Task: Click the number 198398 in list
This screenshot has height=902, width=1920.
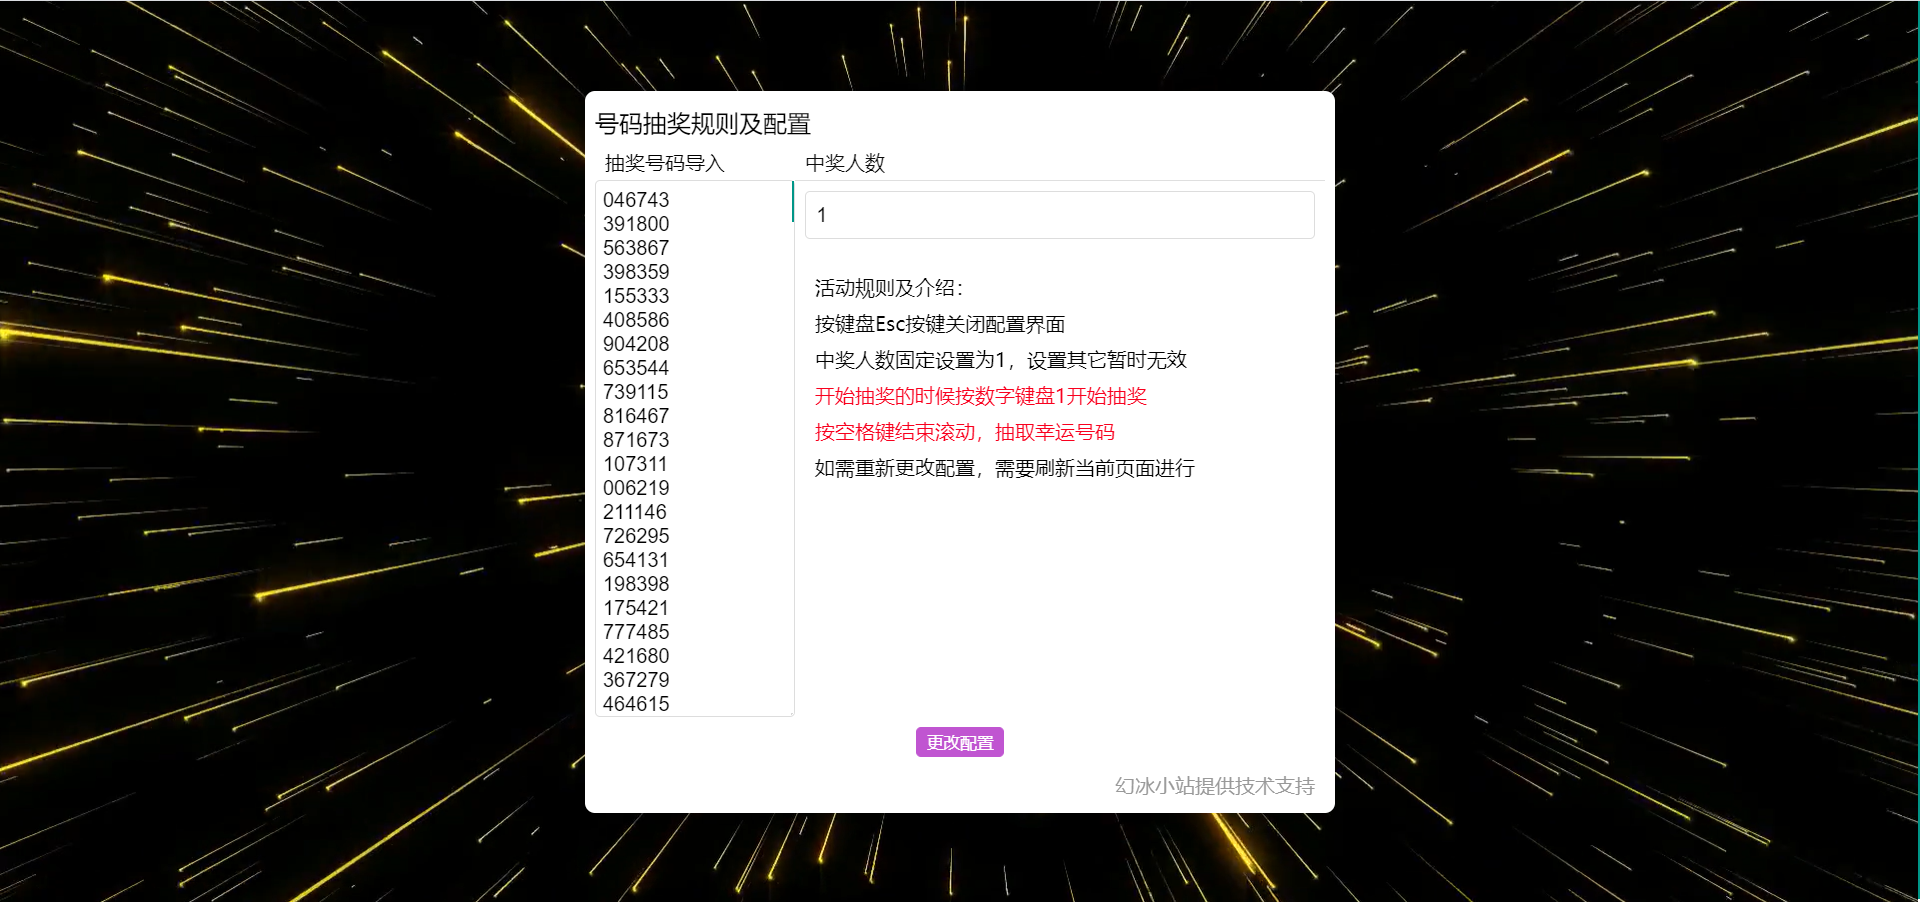Action: [x=636, y=584]
